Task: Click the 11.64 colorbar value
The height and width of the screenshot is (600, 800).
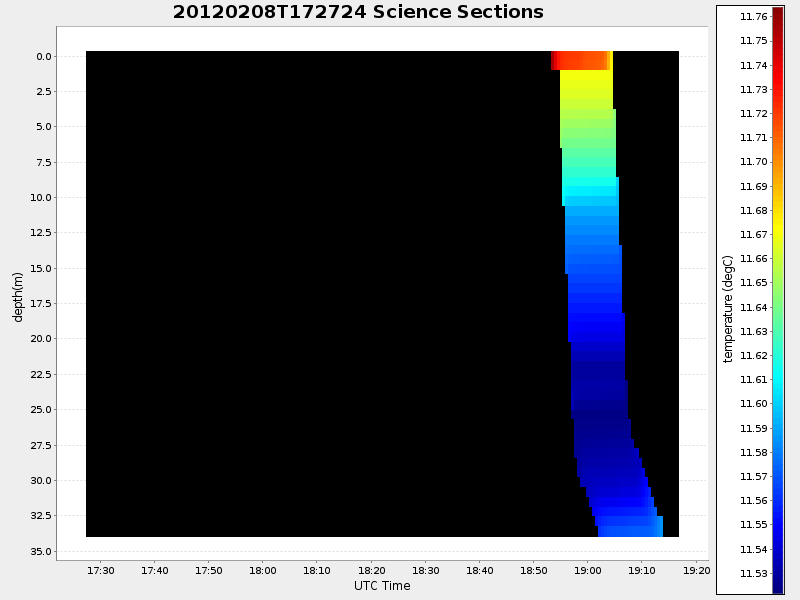Action: [x=754, y=307]
